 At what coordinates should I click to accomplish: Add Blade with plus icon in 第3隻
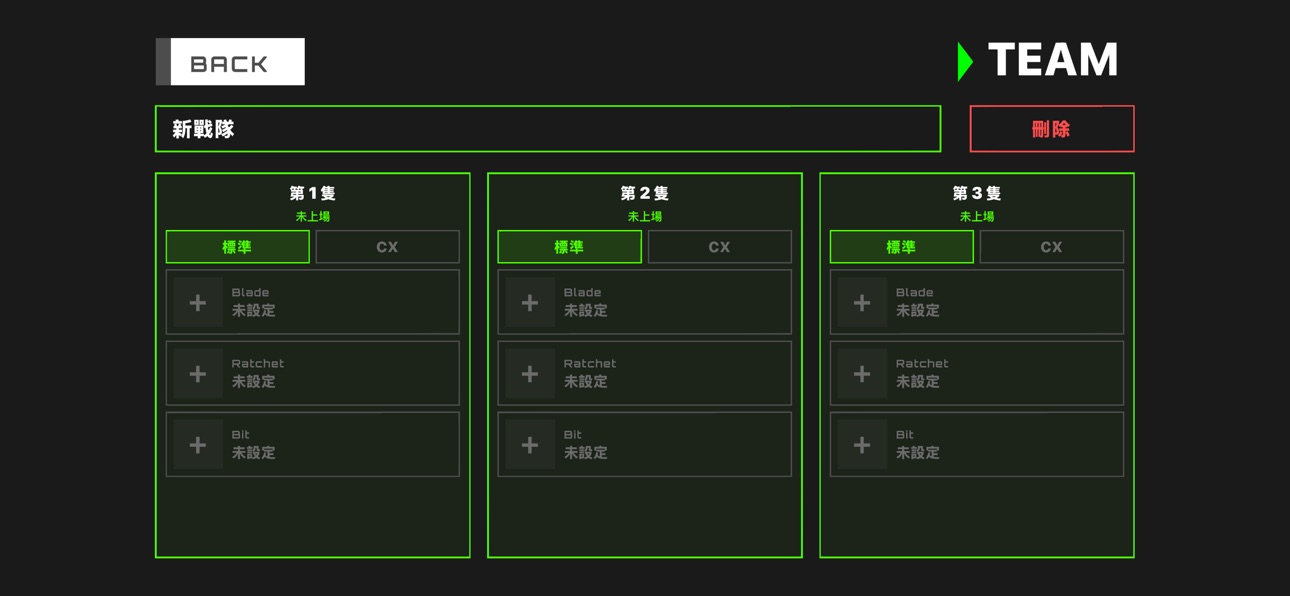862,303
